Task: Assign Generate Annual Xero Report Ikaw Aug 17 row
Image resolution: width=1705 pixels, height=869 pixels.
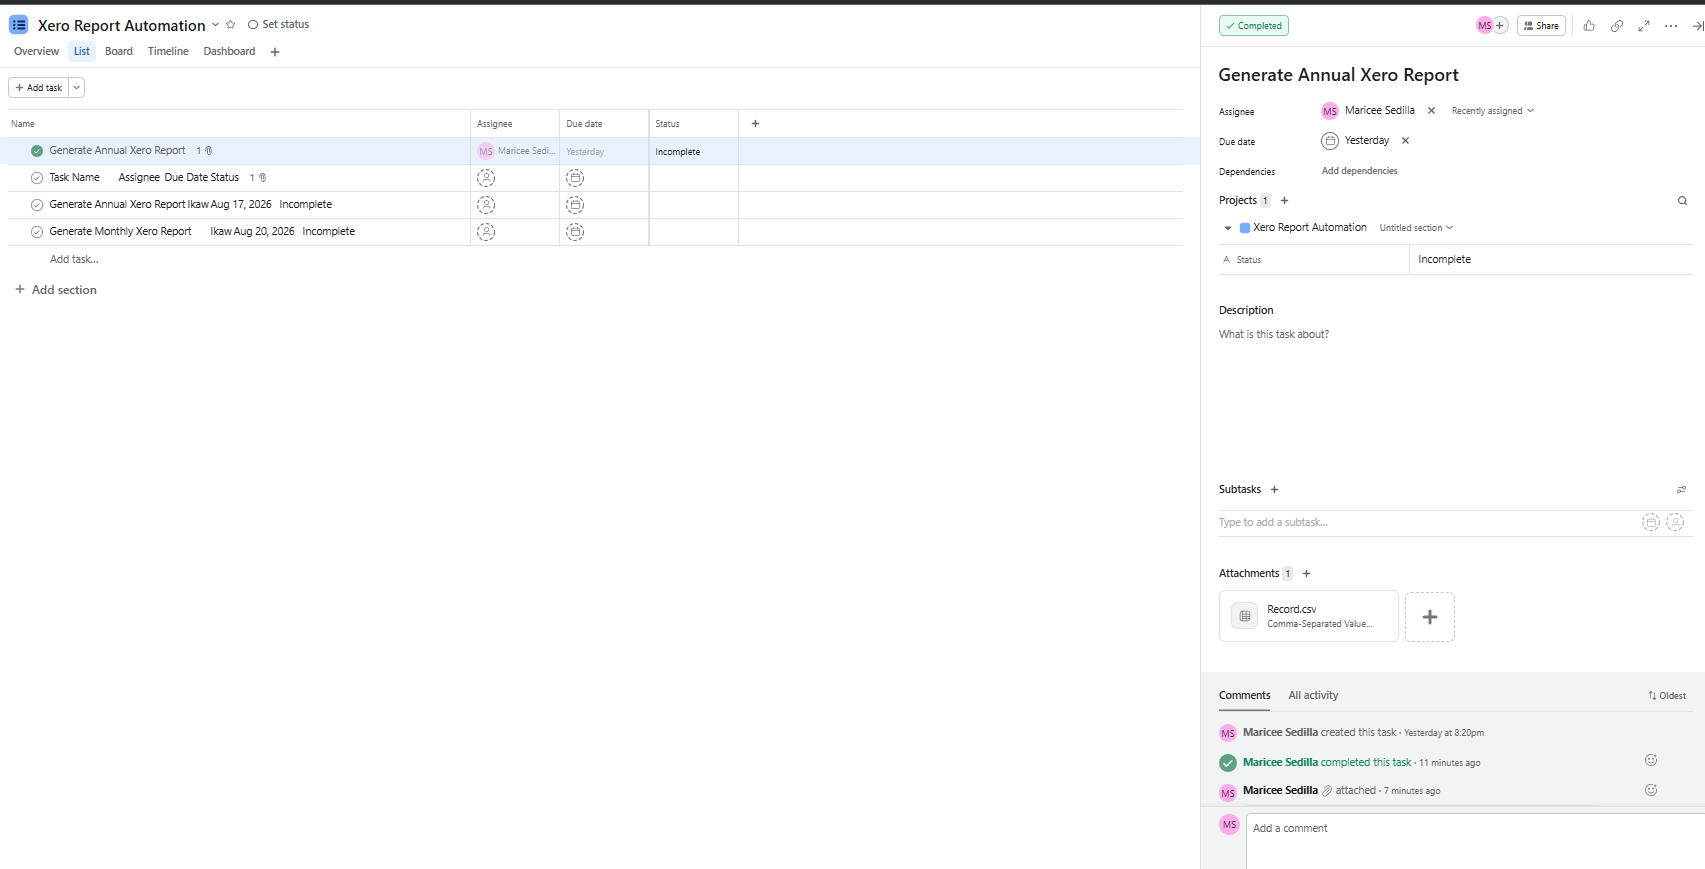Action: click(x=486, y=205)
